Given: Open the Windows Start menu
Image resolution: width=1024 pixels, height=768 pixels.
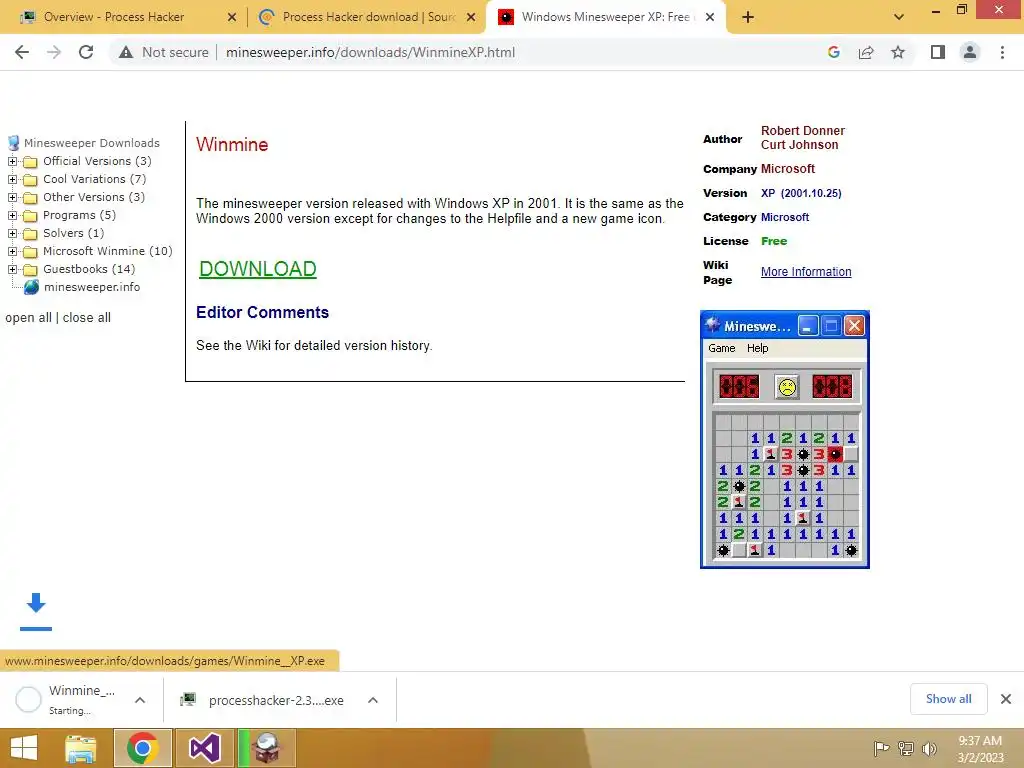Looking at the screenshot, I should [x=25, y=748].
